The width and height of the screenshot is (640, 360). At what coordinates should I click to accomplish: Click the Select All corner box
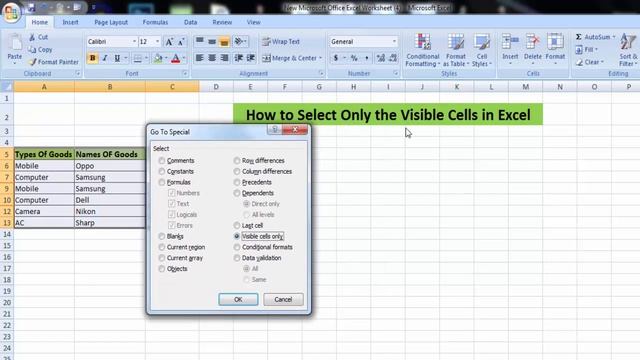point(7,87)
